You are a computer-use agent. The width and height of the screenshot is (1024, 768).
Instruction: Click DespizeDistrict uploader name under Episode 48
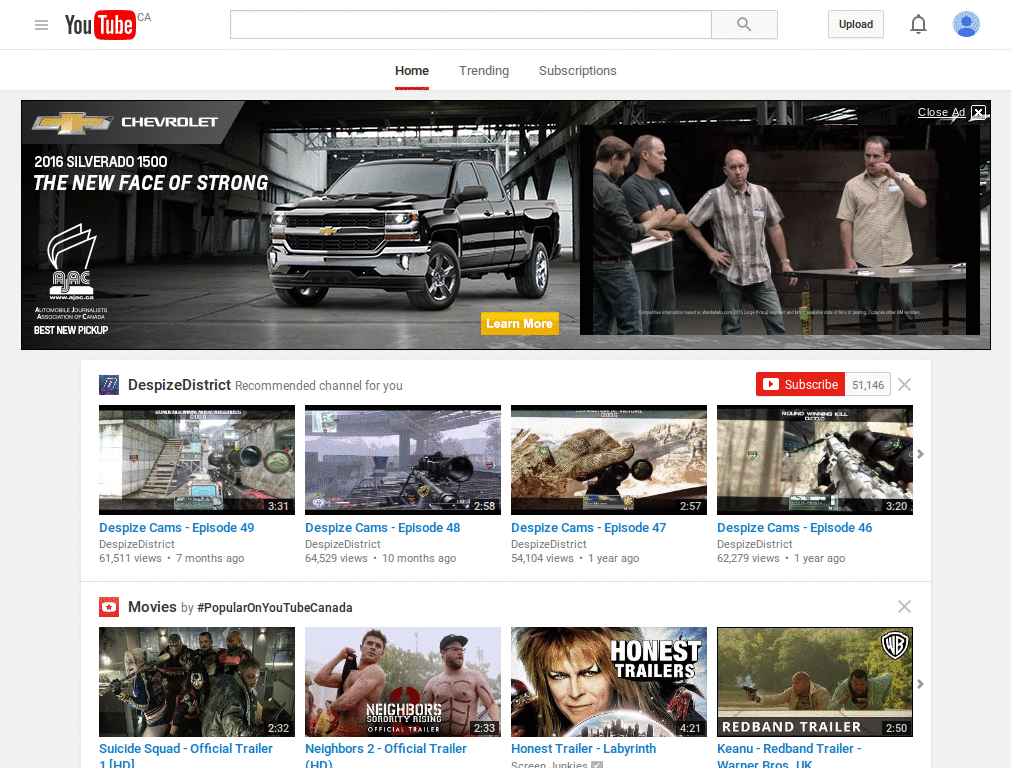coord(343,544)
